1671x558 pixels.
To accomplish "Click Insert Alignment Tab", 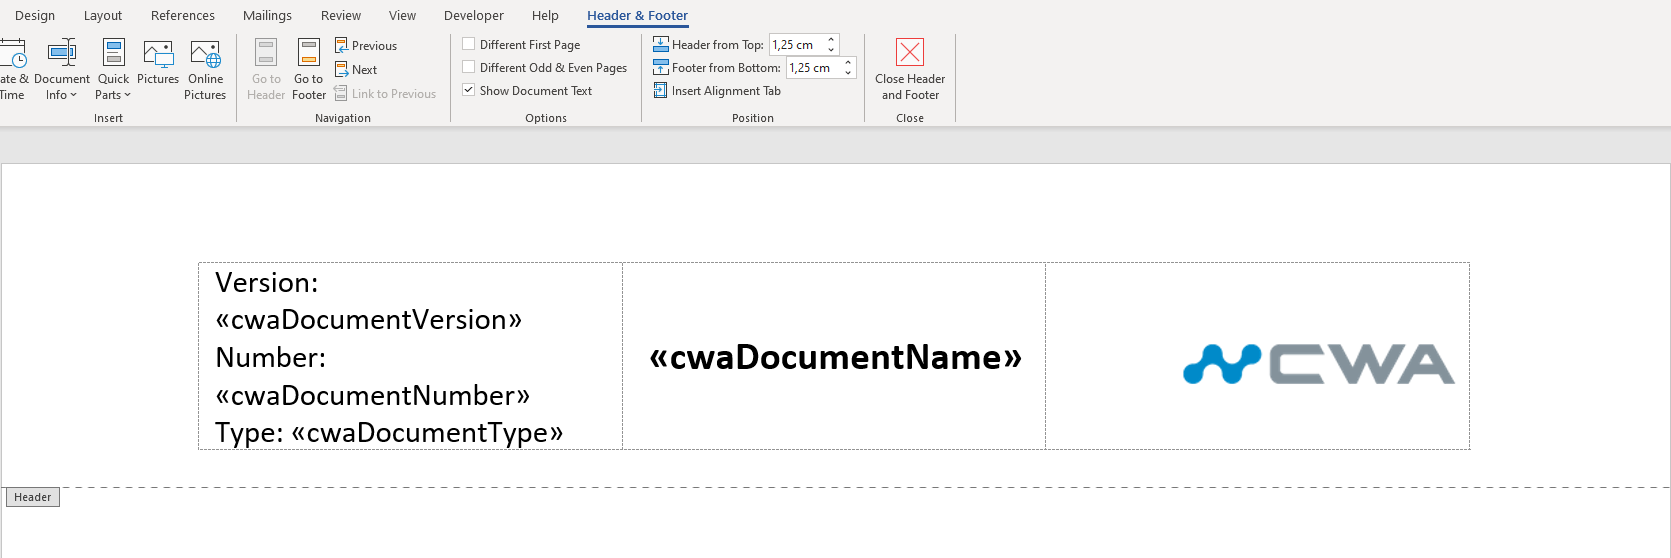I will click(716, 91).
